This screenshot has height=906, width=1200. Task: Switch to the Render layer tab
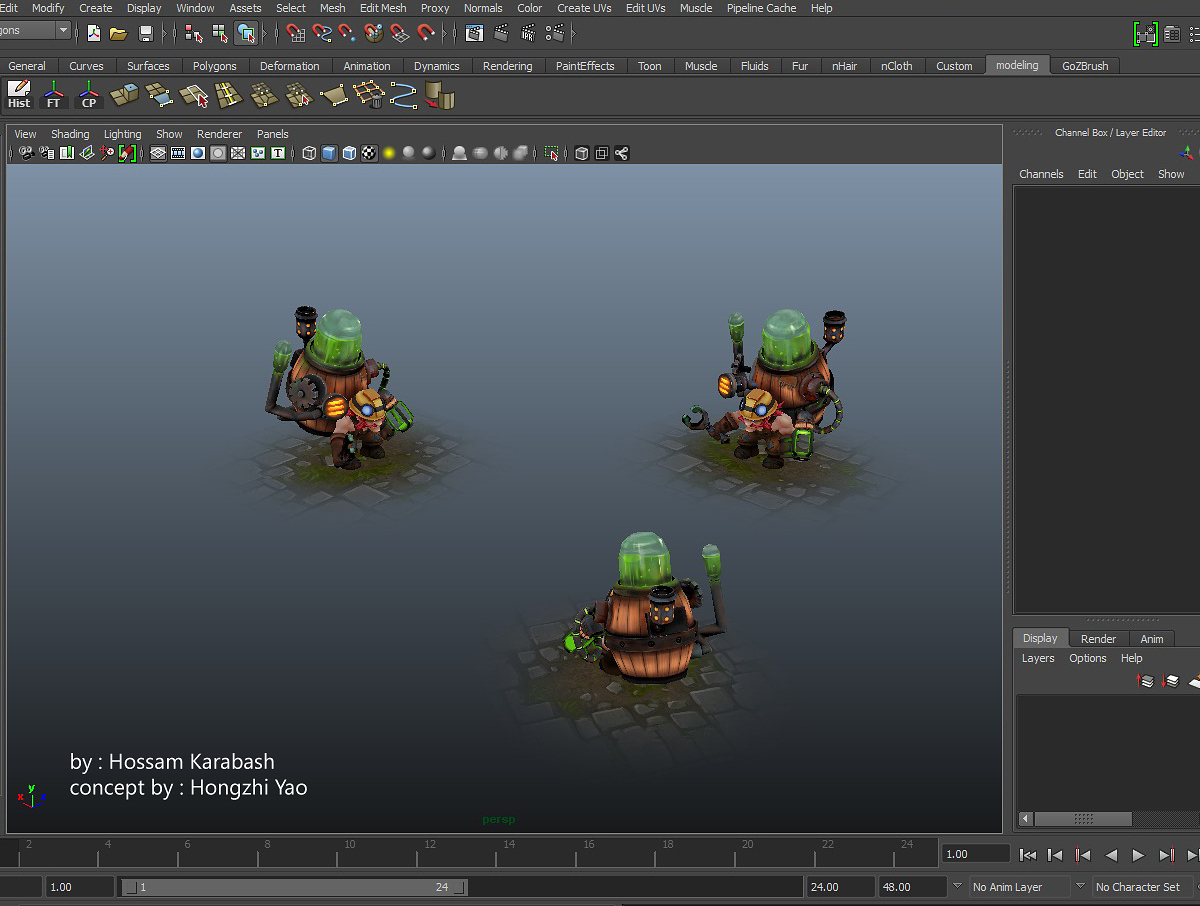tap(1098, 639)
